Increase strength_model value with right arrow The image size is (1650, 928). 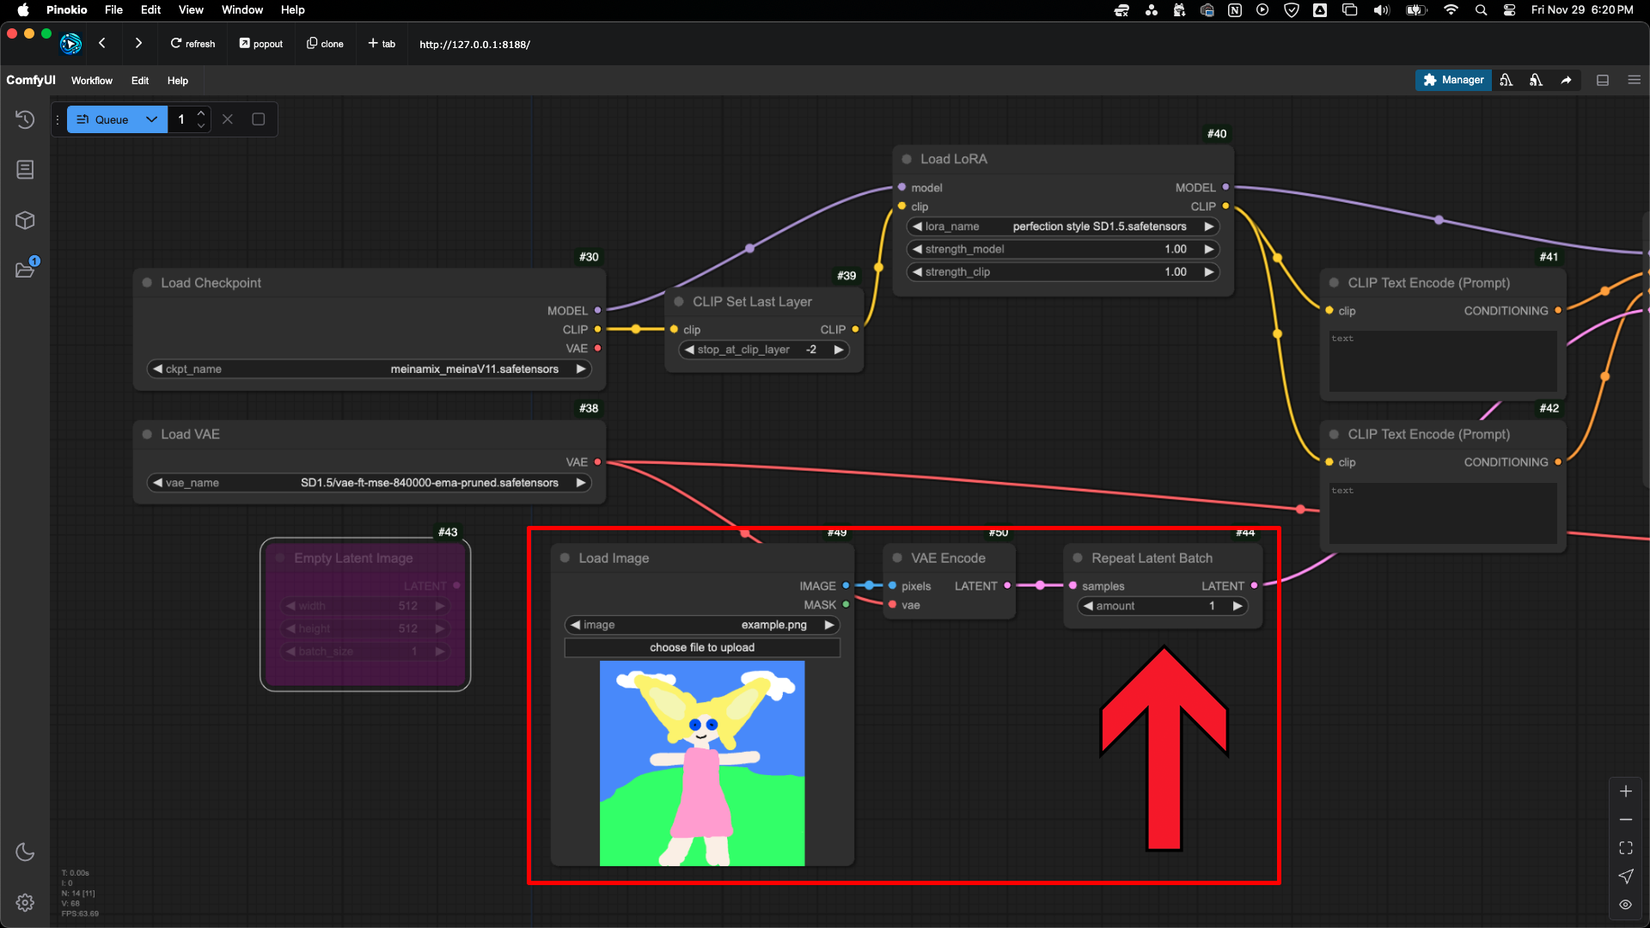(1209, 249)
